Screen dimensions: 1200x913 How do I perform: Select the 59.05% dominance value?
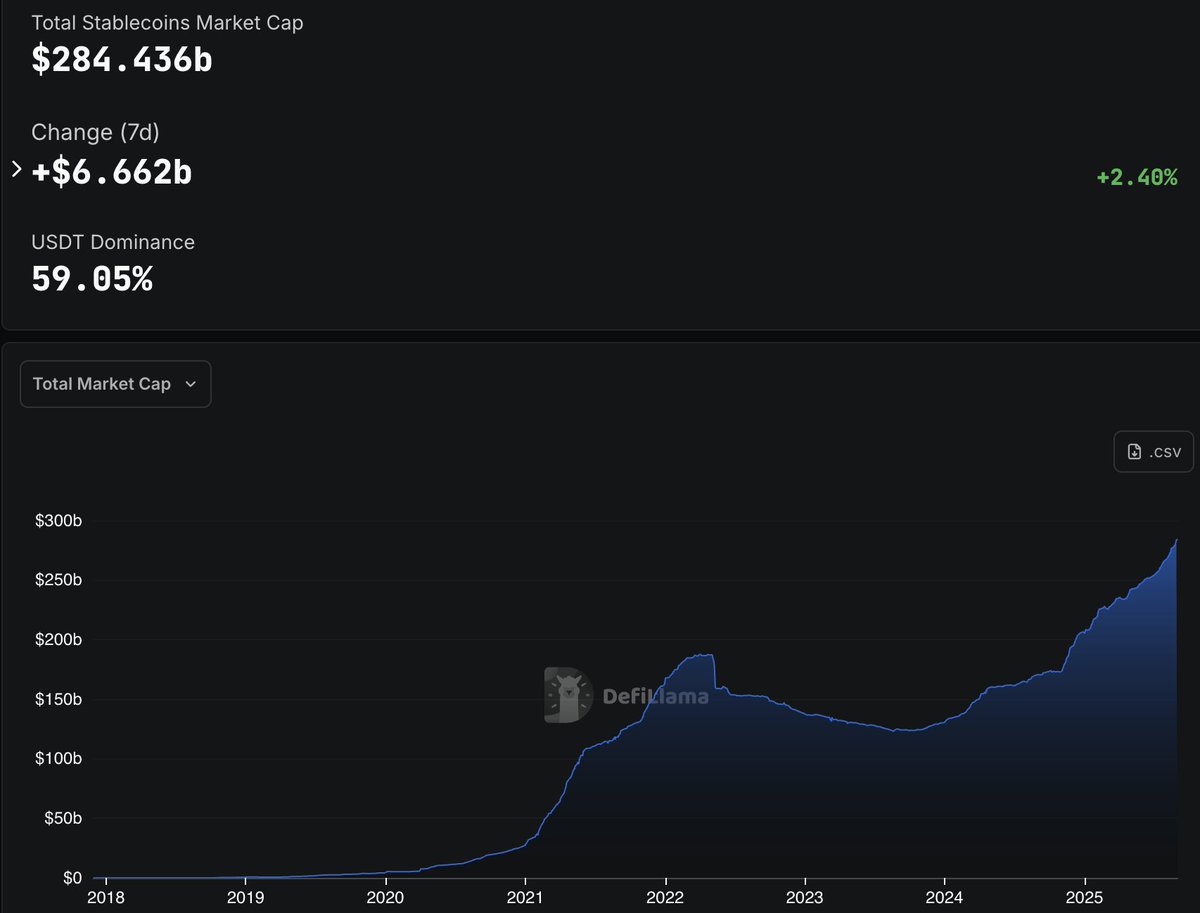92,279
